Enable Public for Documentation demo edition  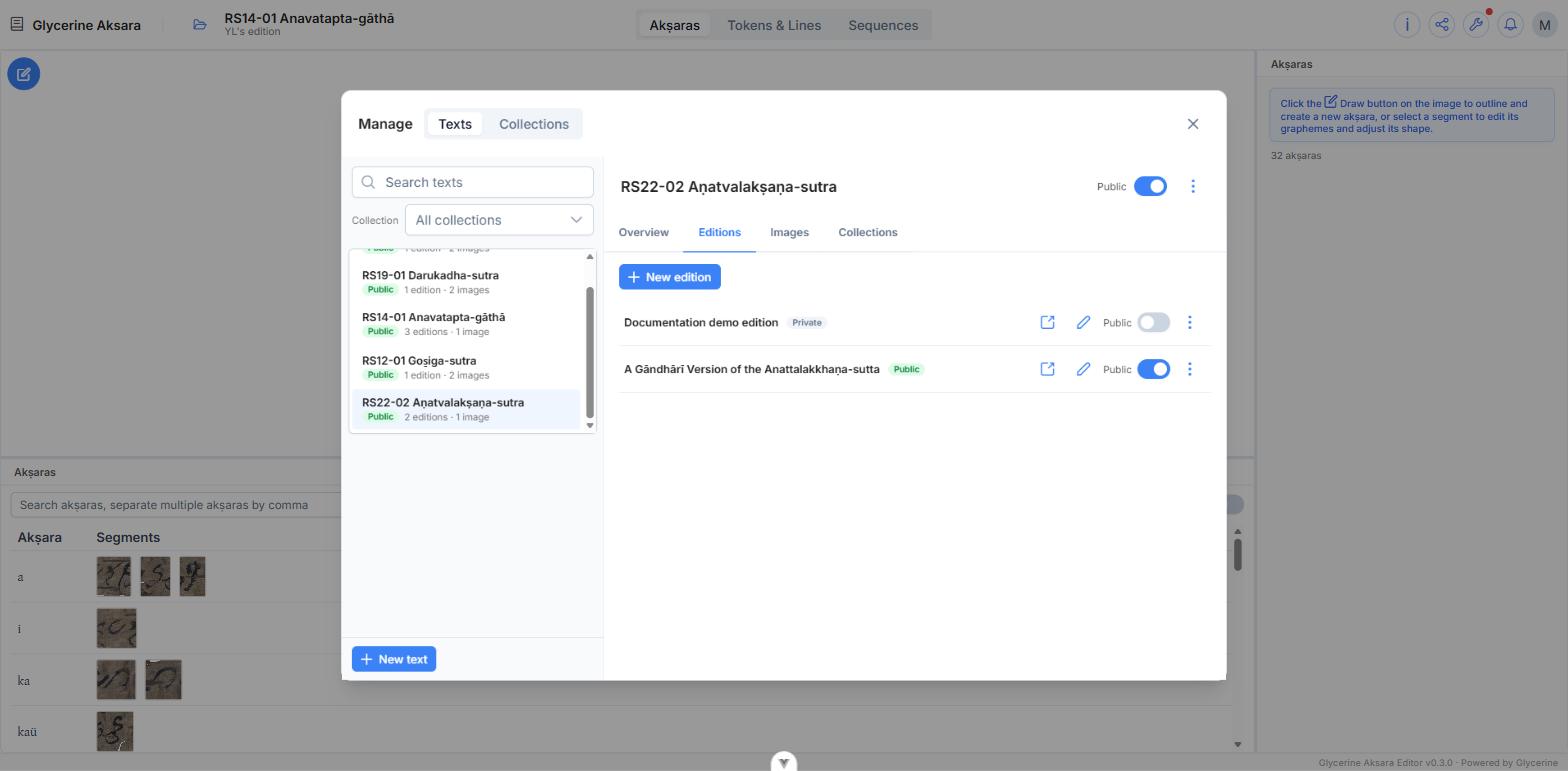click(x=1153, y=323)
